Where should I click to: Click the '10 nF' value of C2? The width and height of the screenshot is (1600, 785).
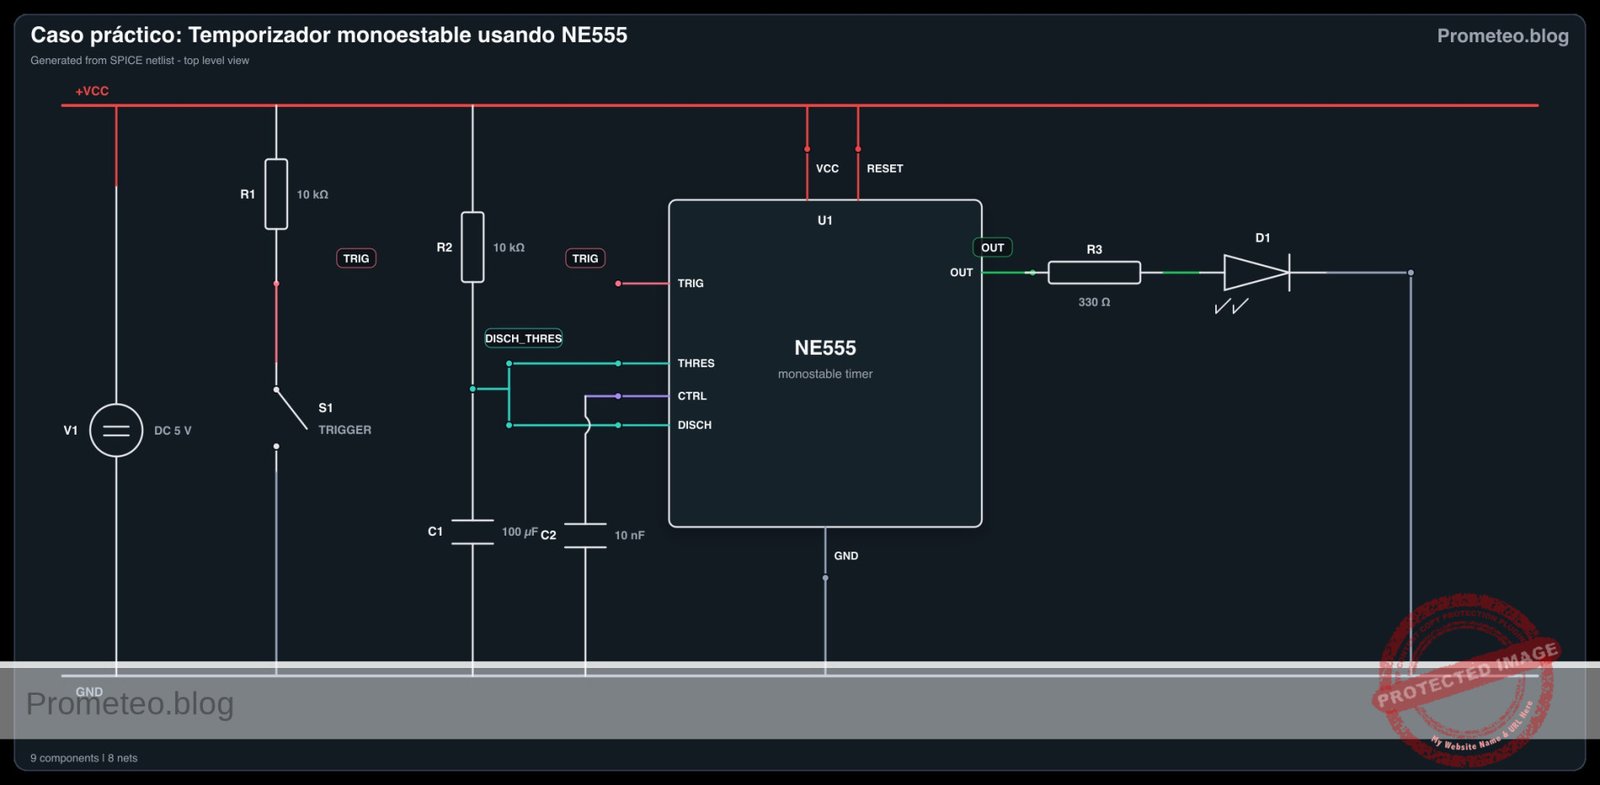coord(629,536)
